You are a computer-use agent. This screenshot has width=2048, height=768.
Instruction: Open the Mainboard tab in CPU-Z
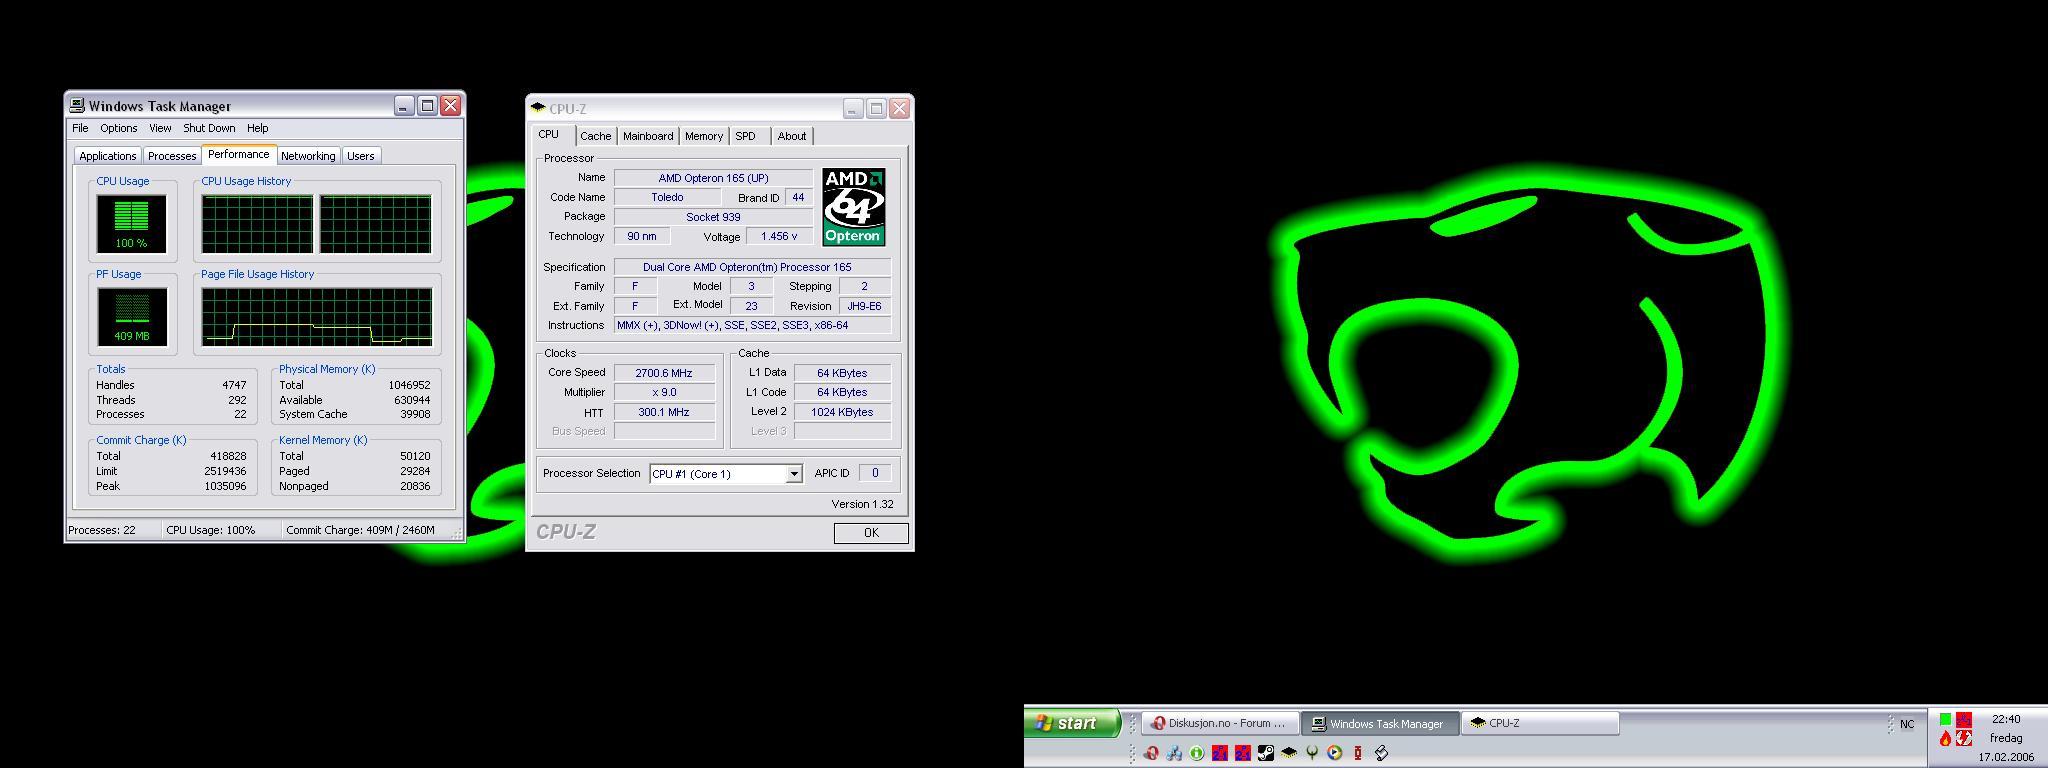pyautogui.click(x=648, y=136)
